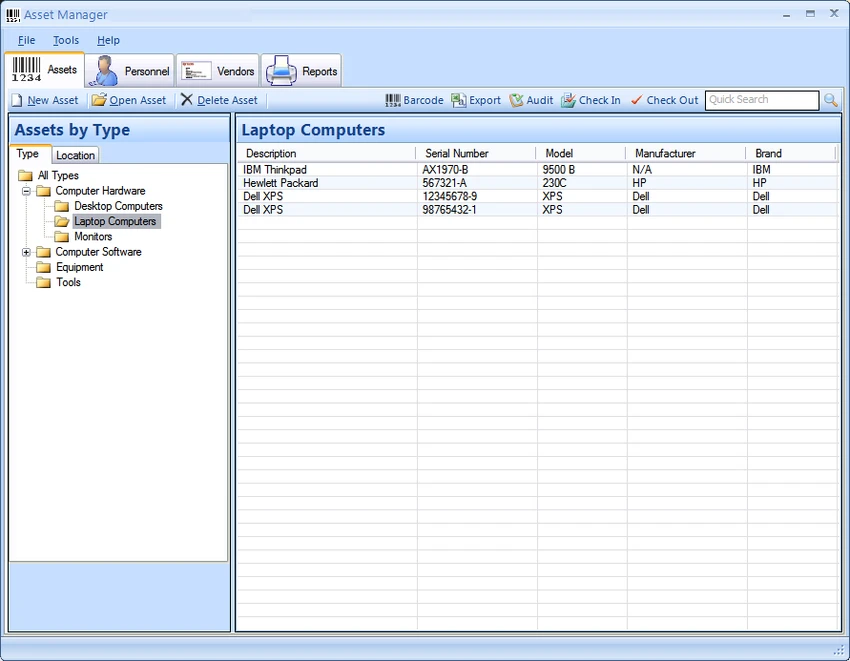
Task: Select the All Types tree item
Action: pyautogui.click(x=58, y=175)
